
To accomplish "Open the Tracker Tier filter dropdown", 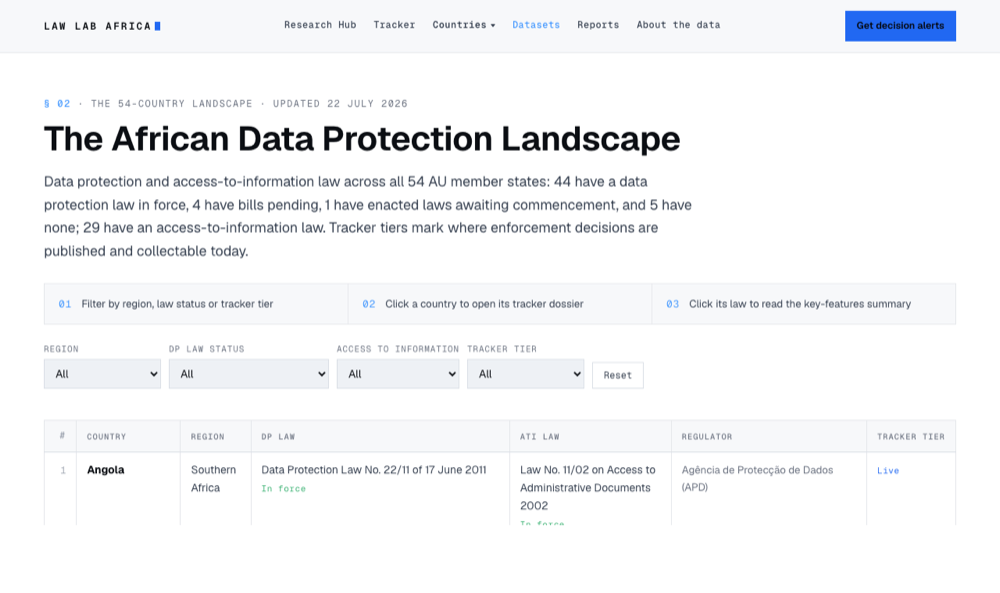I will (x=526, y=374).
